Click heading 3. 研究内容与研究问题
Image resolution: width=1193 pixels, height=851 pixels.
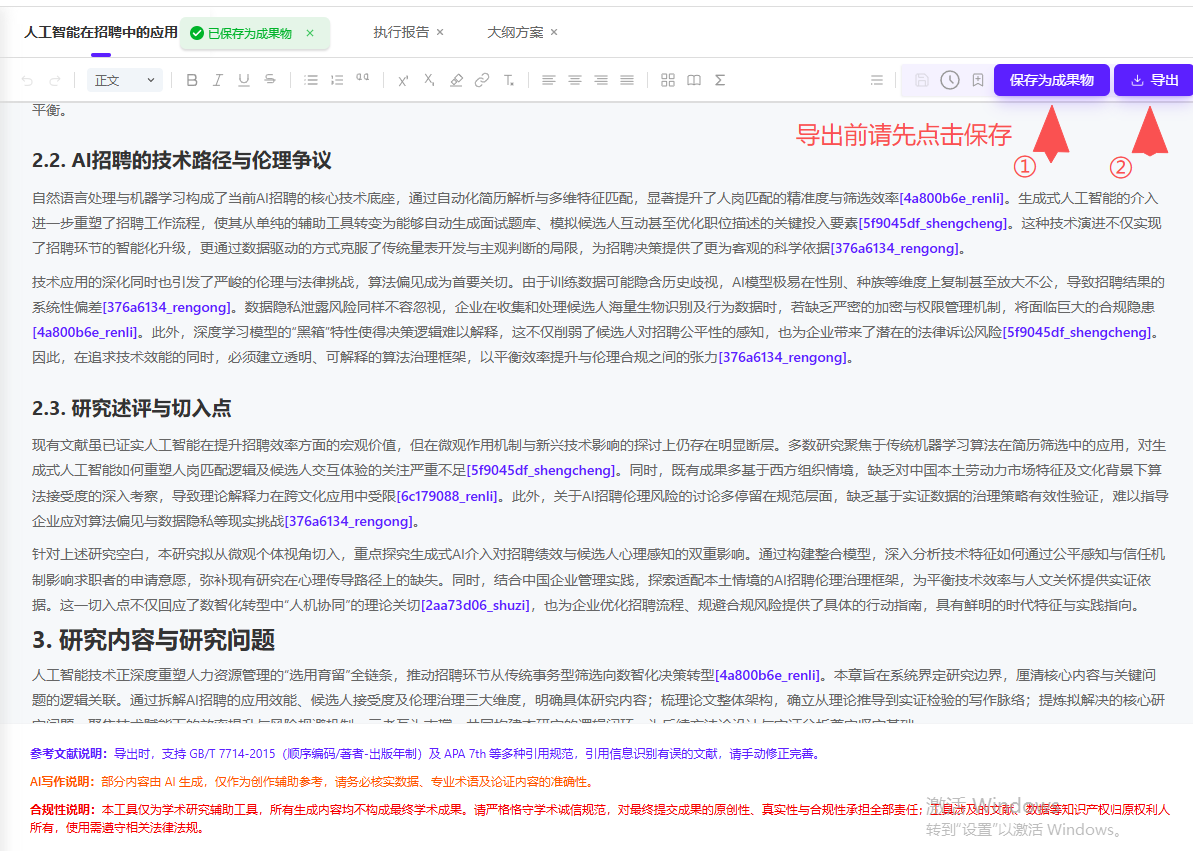coord(154,640)
